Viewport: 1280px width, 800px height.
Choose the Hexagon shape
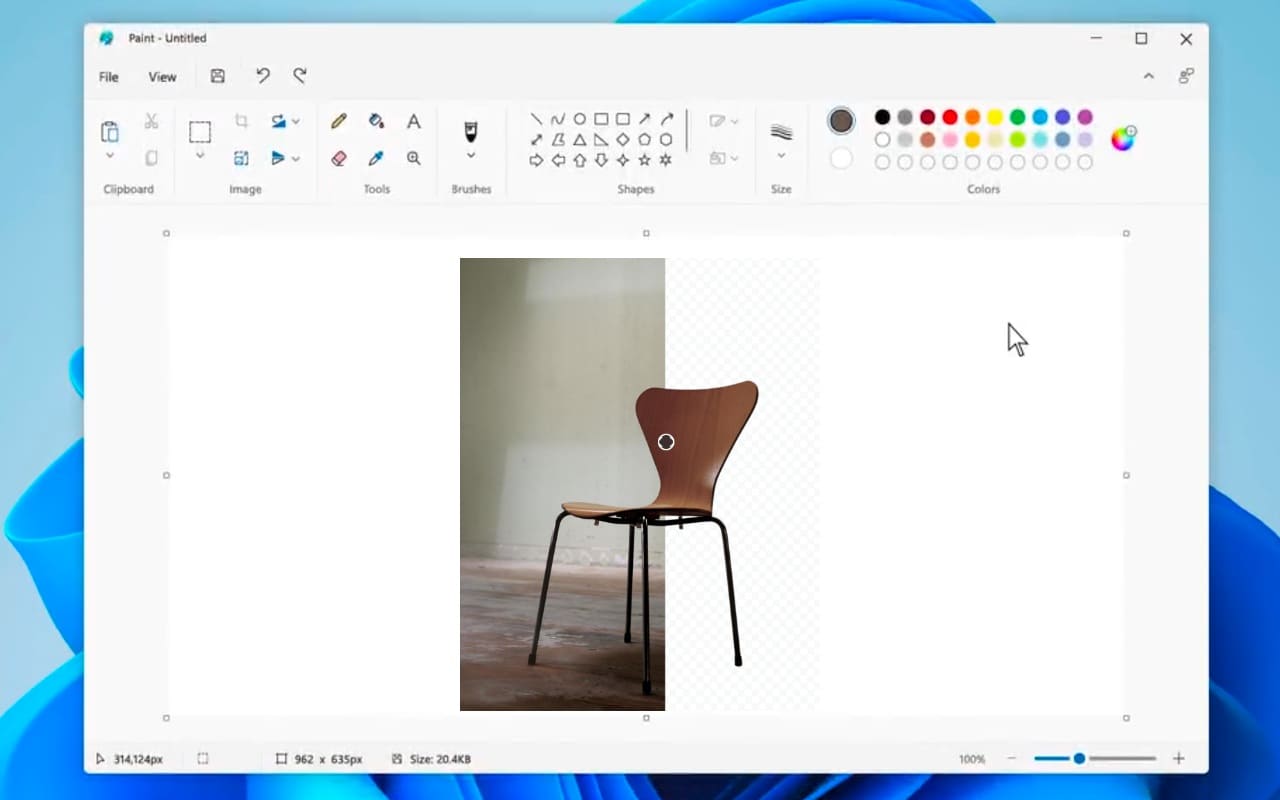666,140
